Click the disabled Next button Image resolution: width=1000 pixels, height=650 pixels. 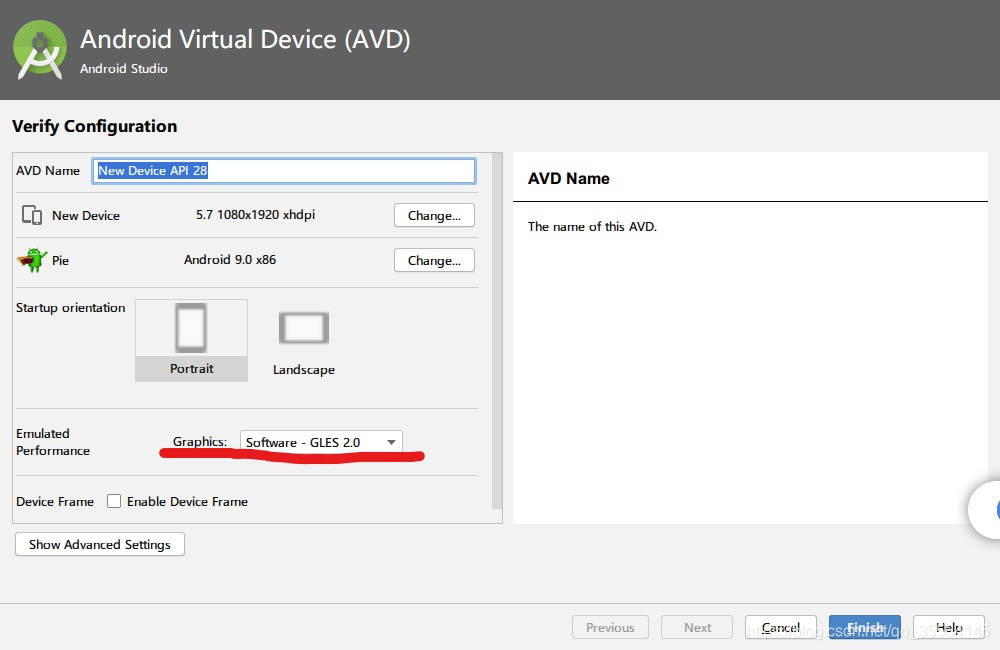coord(698,627)
